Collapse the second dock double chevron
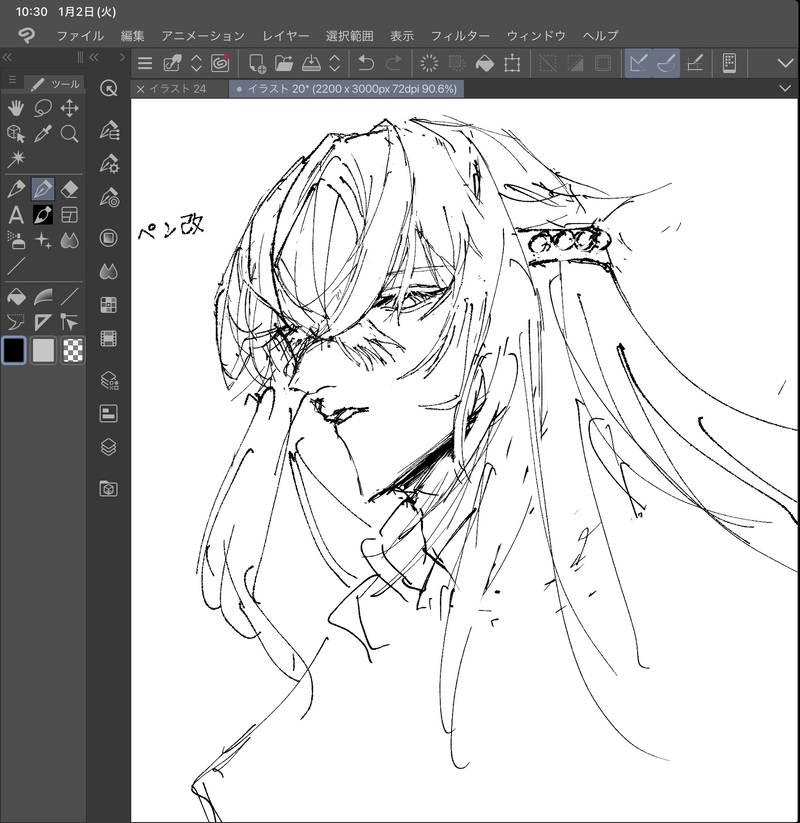800x823 pixels. (94, 57)
